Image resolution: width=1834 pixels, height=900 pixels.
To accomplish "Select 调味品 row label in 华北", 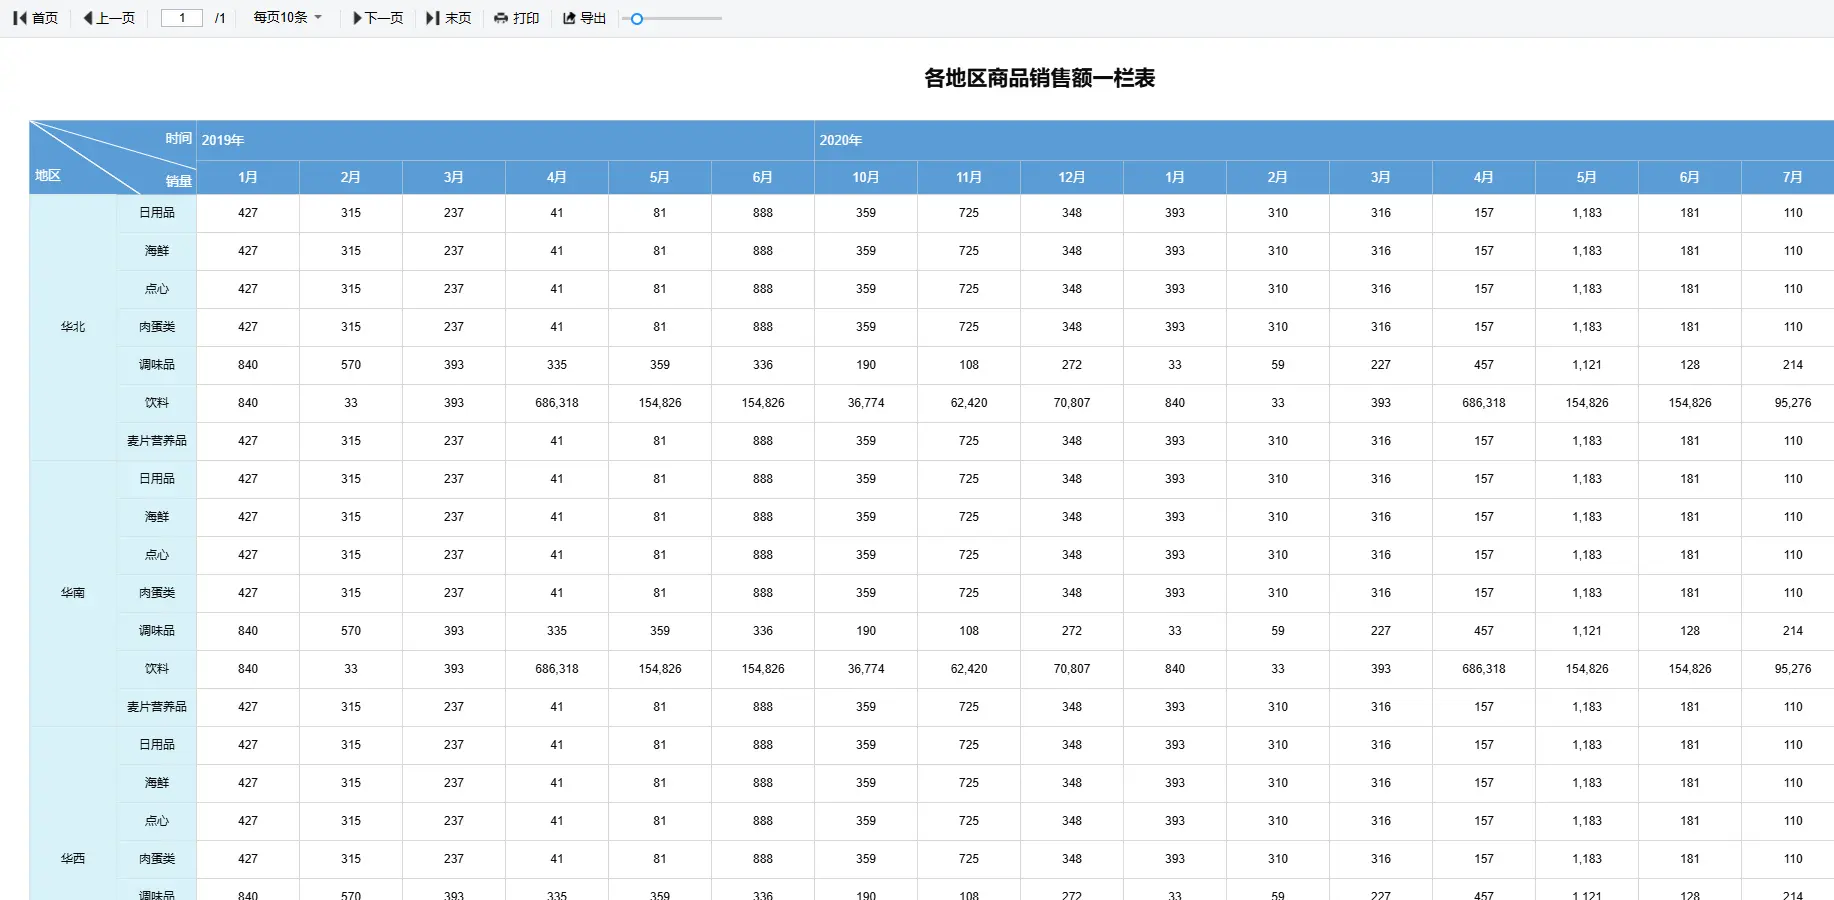I will [x=157, y=365].
